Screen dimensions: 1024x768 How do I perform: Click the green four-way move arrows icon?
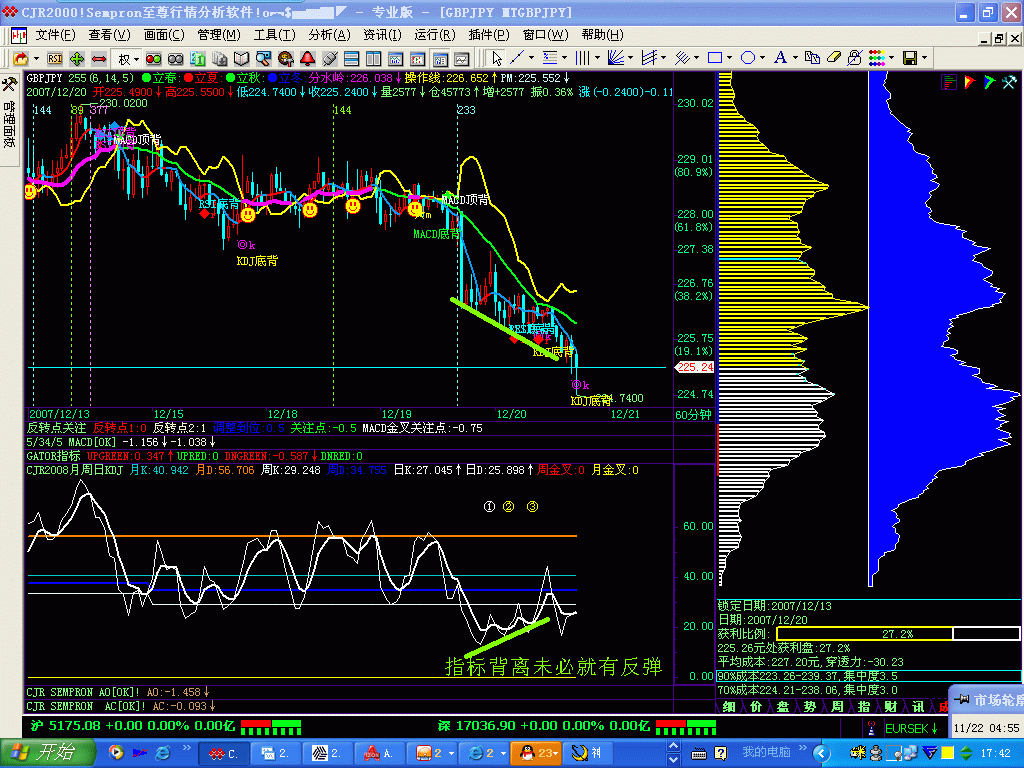tap(76, 58)
